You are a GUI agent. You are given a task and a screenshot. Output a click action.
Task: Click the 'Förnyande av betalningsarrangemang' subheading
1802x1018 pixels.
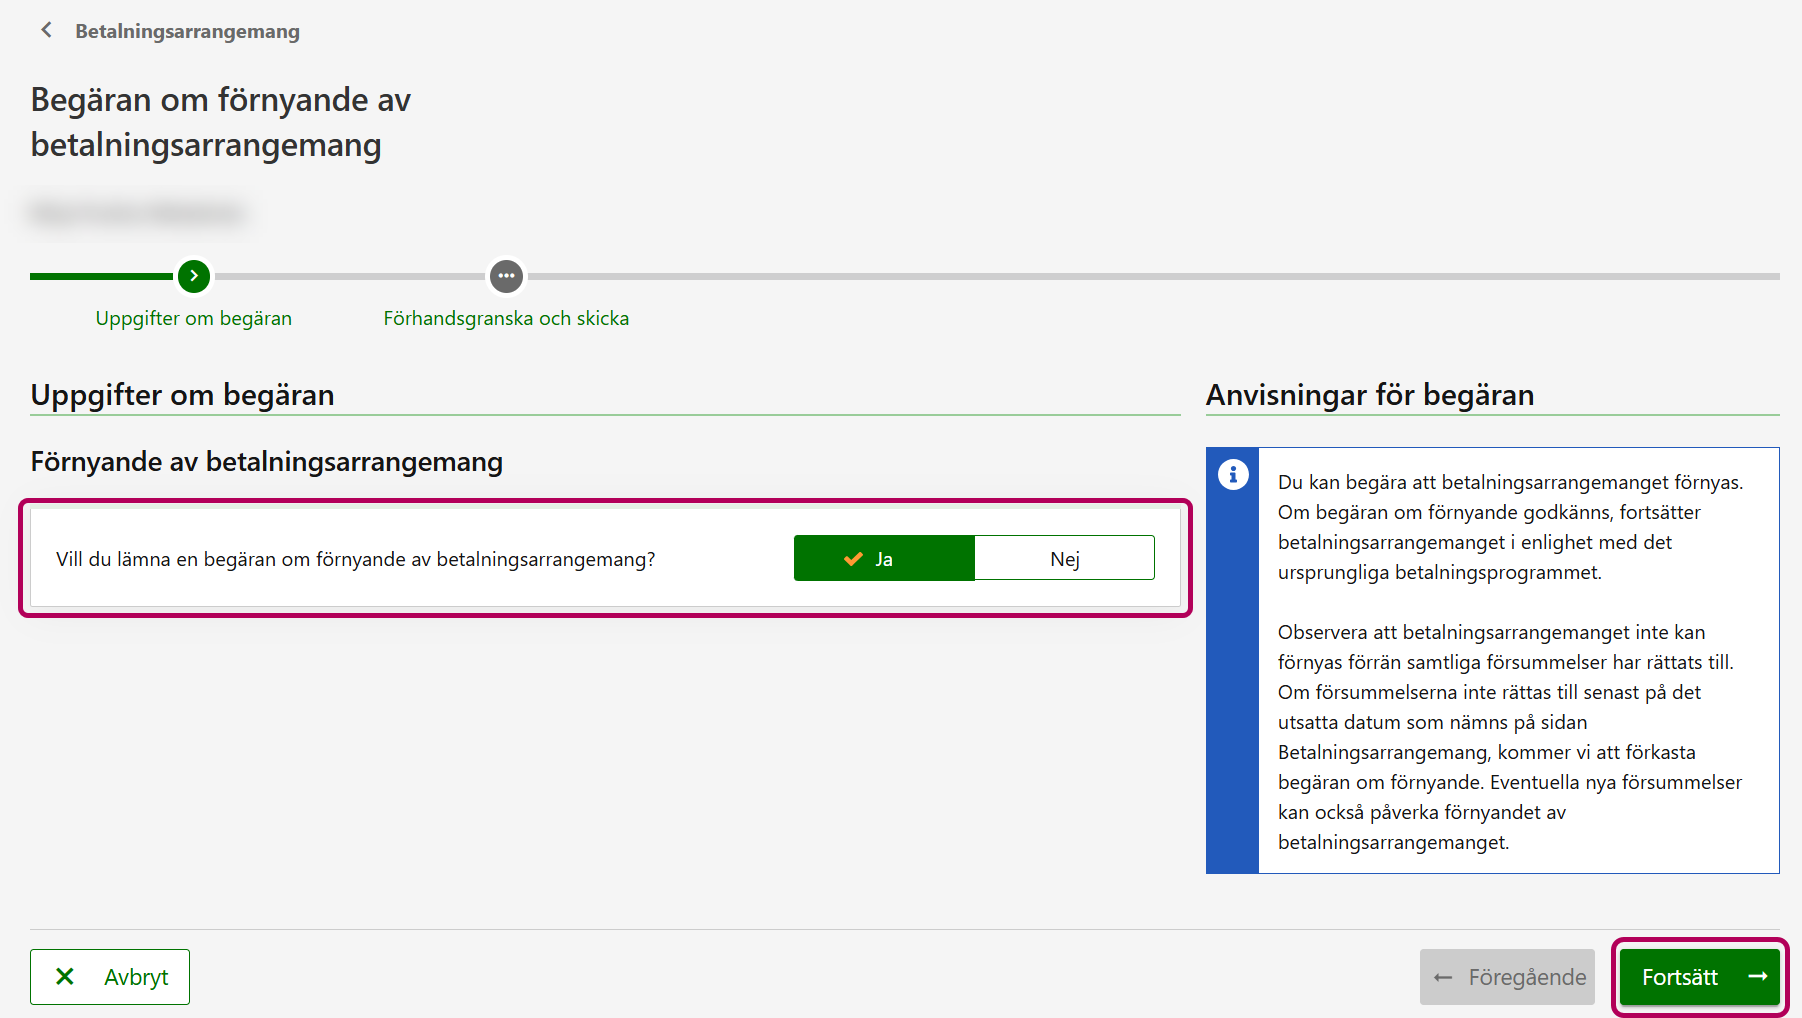[267, 462]
